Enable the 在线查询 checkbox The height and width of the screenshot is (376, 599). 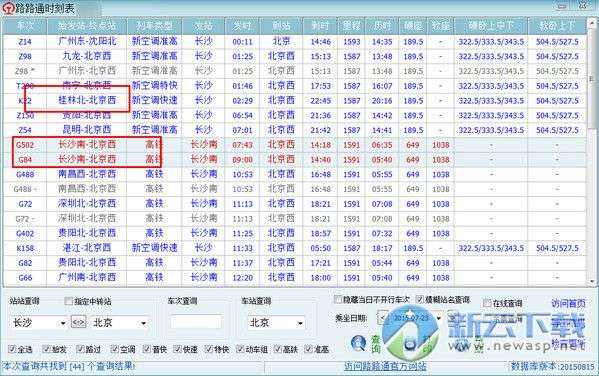487,303
